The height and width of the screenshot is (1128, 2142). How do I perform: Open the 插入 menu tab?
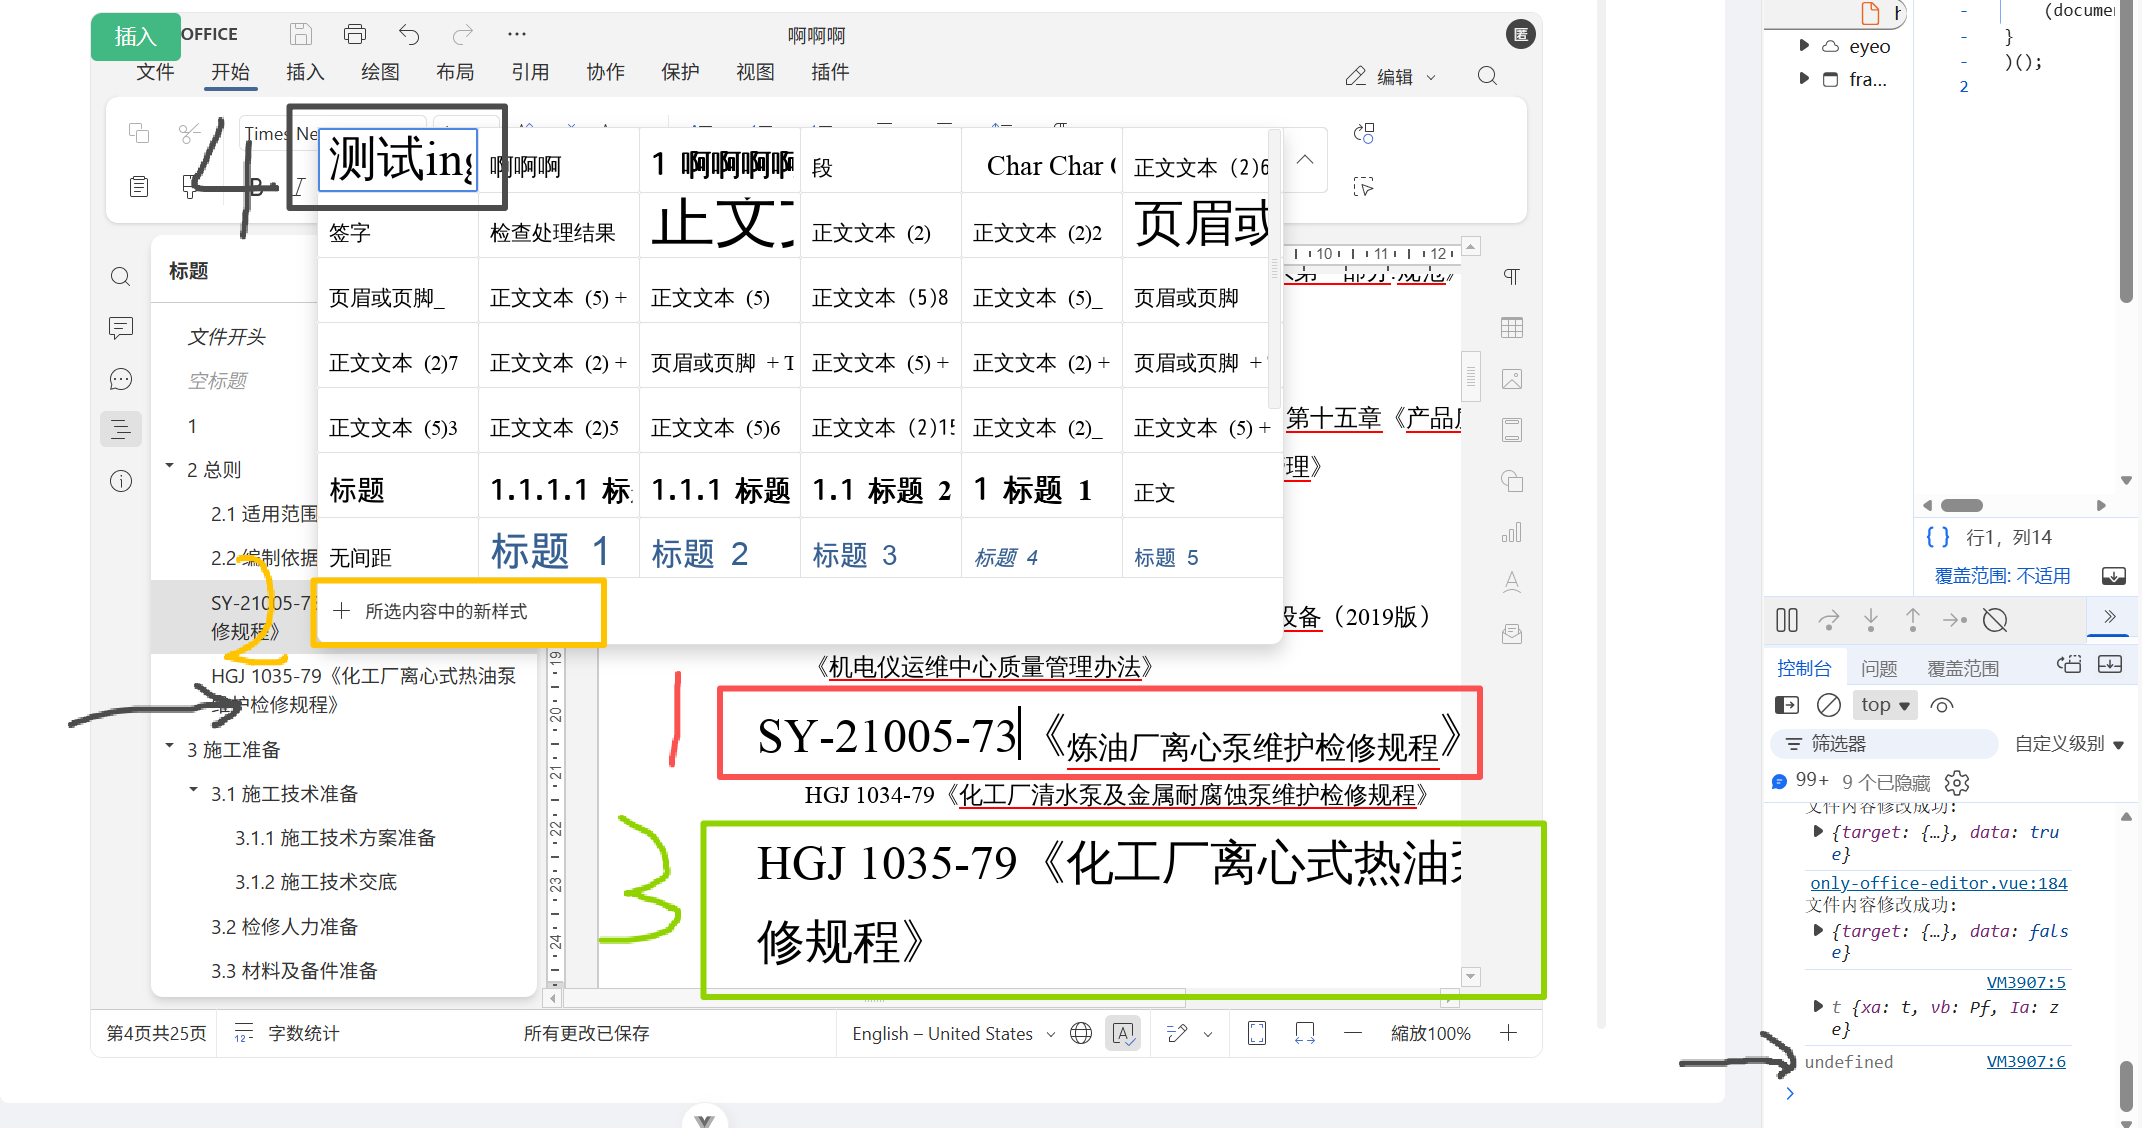coord(305,72)
